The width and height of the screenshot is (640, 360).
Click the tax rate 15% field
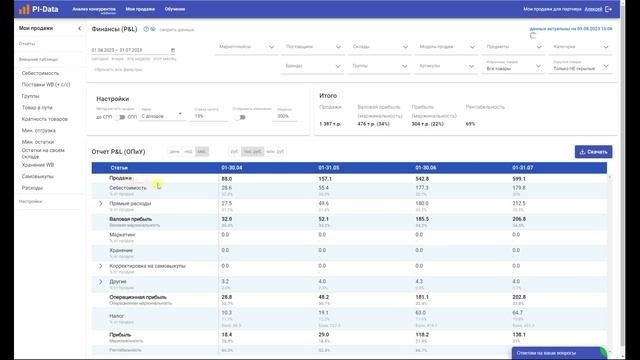click(210, 116)
